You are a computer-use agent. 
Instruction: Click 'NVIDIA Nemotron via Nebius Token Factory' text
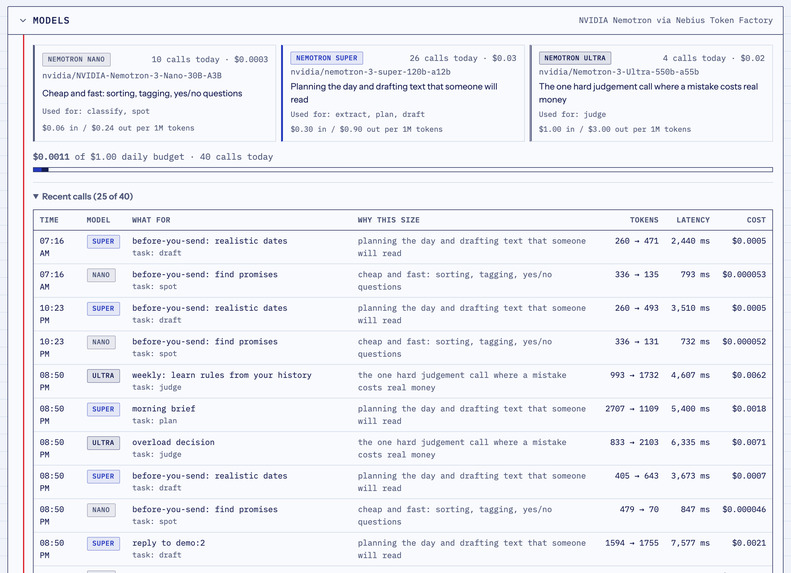(x=675, y=20)
